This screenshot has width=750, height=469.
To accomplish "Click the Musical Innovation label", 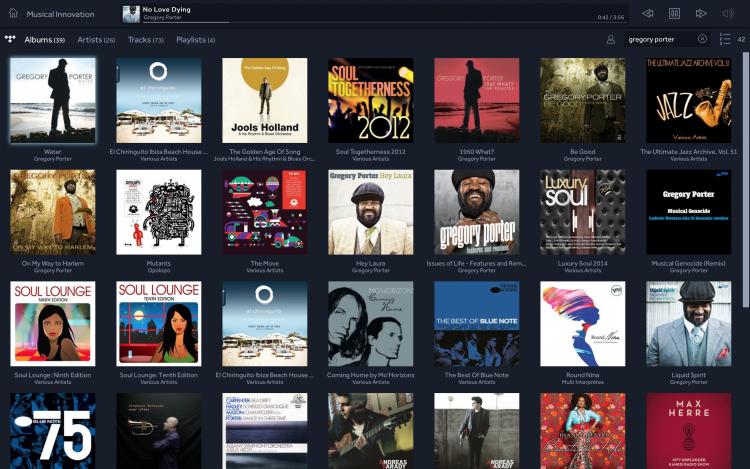I will pyautogui.click(x=60, y=14).
